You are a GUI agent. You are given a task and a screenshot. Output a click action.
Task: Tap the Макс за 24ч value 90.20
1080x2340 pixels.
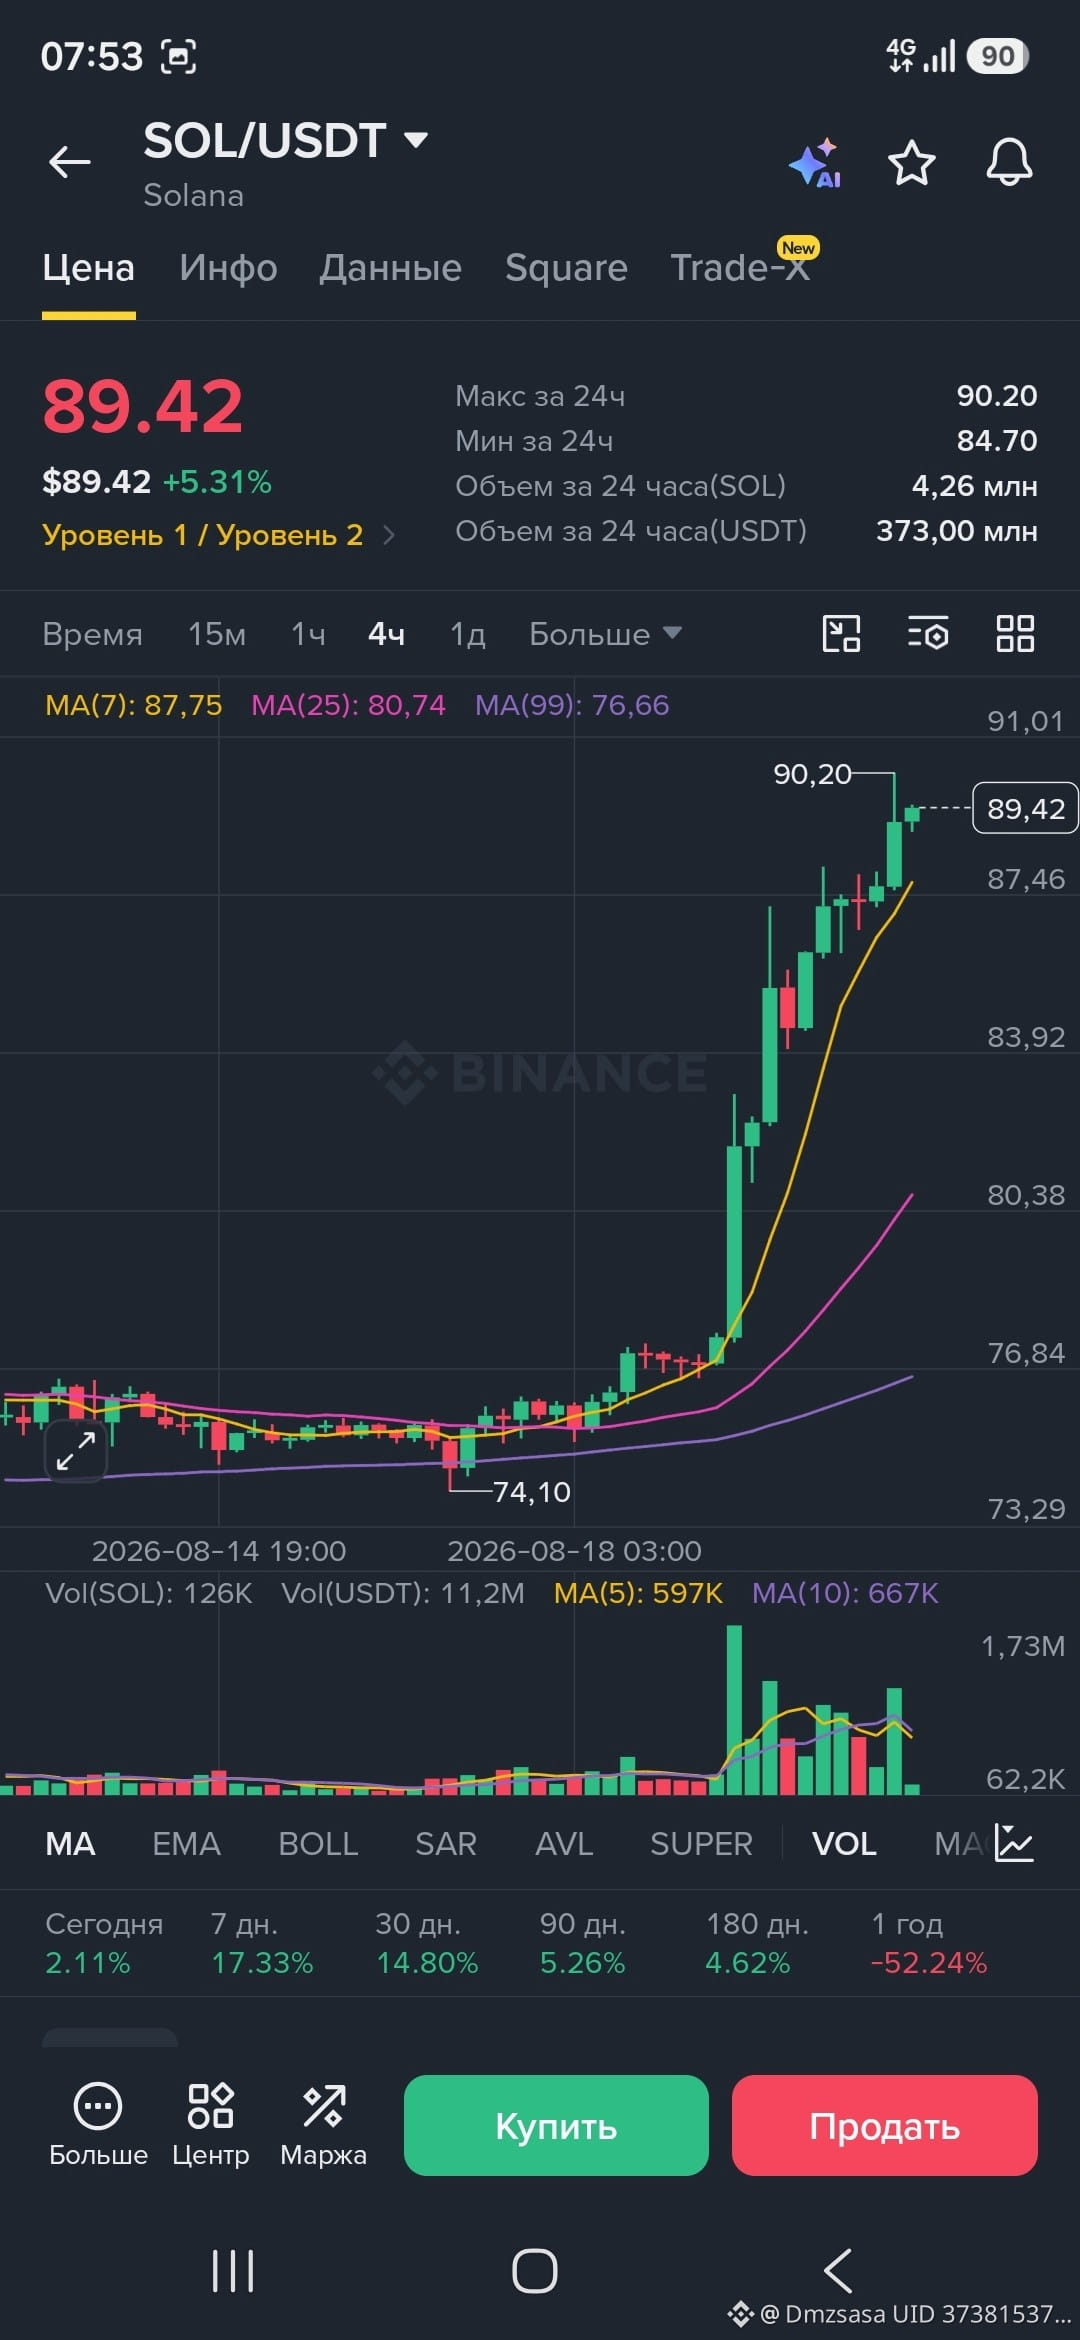[997, 396]
